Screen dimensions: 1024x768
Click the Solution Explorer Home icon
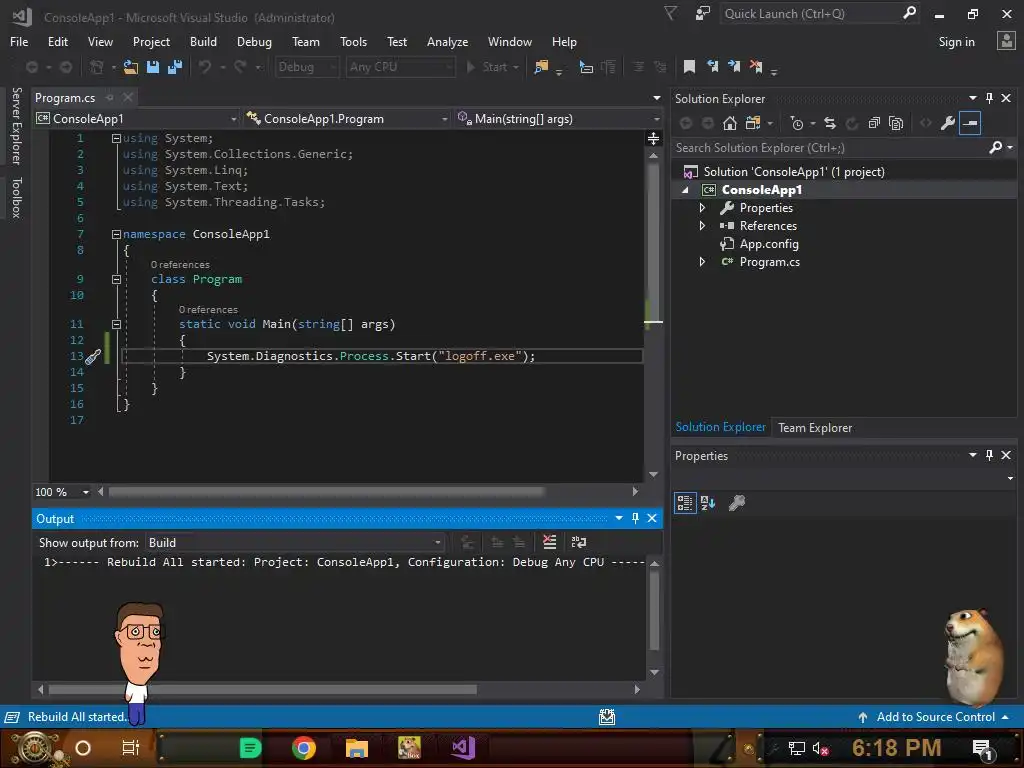[x=729, y=123]
